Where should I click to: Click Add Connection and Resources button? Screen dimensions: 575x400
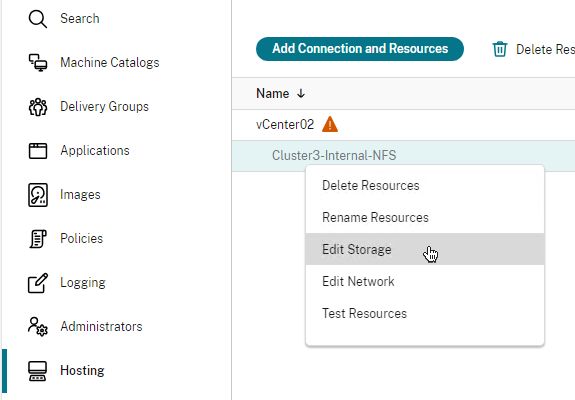click(x=360, y=49)
